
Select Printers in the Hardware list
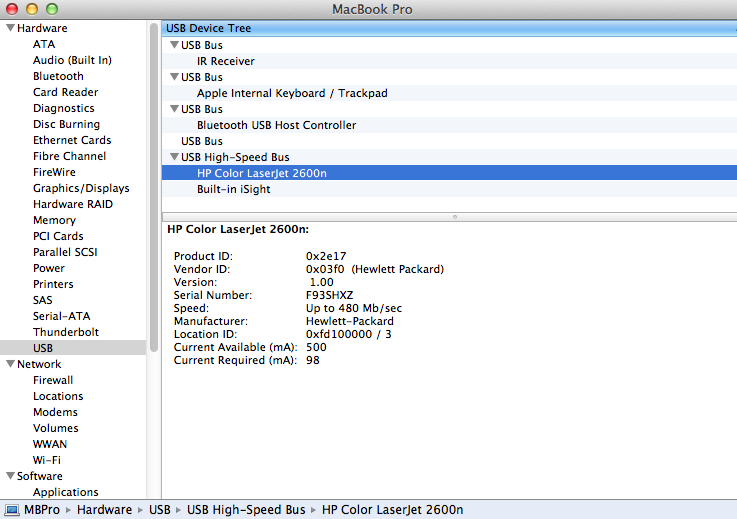pos(53,284)
